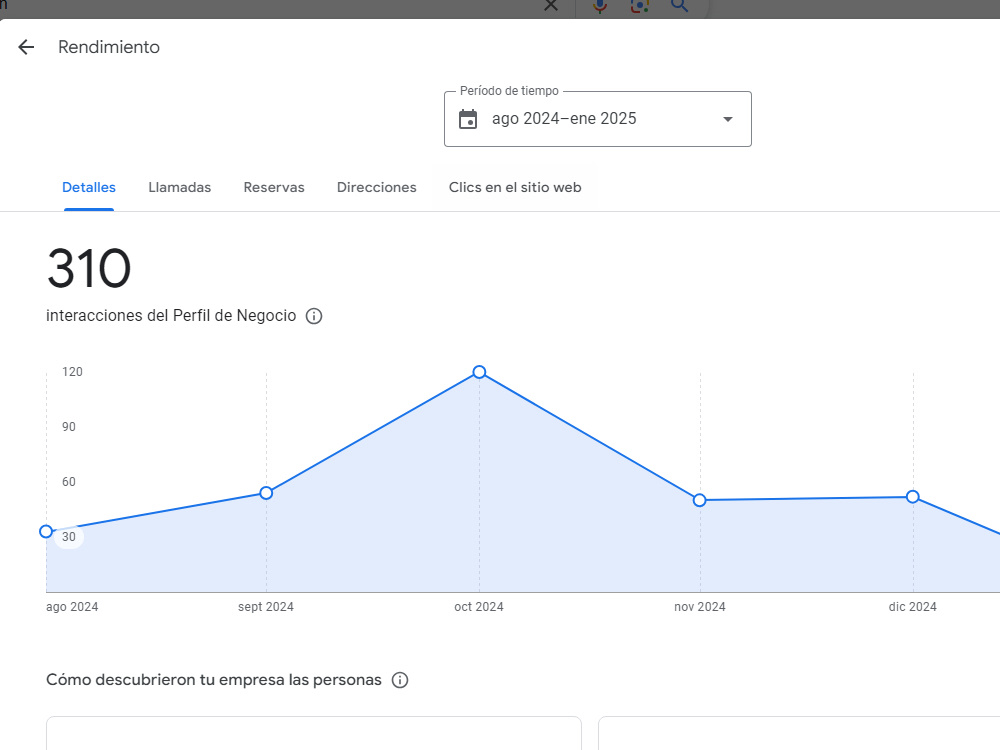The height and width of the screenshot is (750, 1000).
Task: Click the Rendimiento page title
Action: pyautogui.click(x=109, y=47)
